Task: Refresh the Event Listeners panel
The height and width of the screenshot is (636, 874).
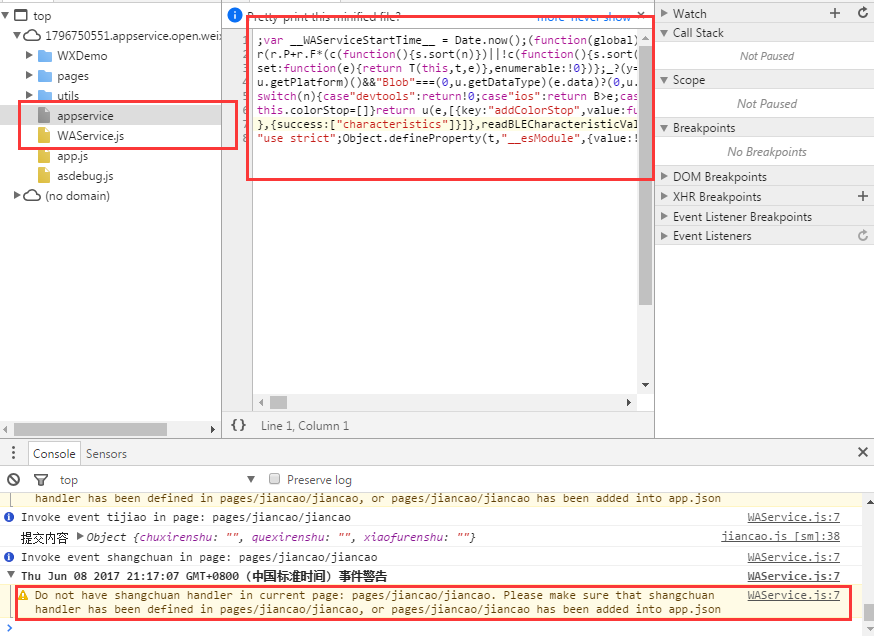Action: [x=862, y=236]
